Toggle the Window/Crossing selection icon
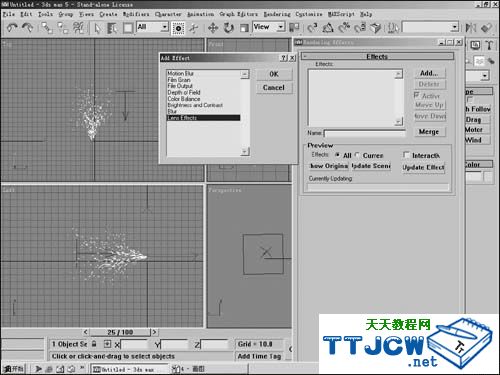 (x=178, y=28)
